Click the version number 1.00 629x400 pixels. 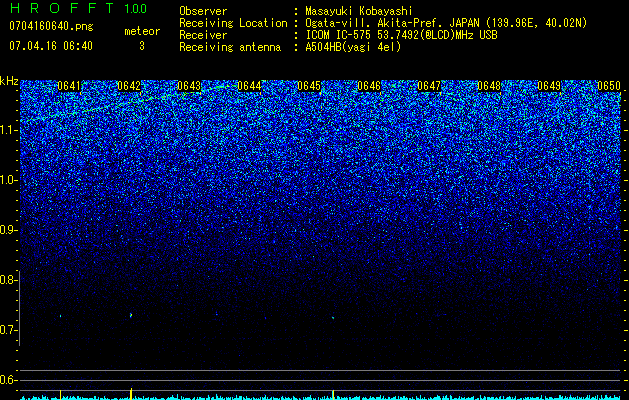136,8
